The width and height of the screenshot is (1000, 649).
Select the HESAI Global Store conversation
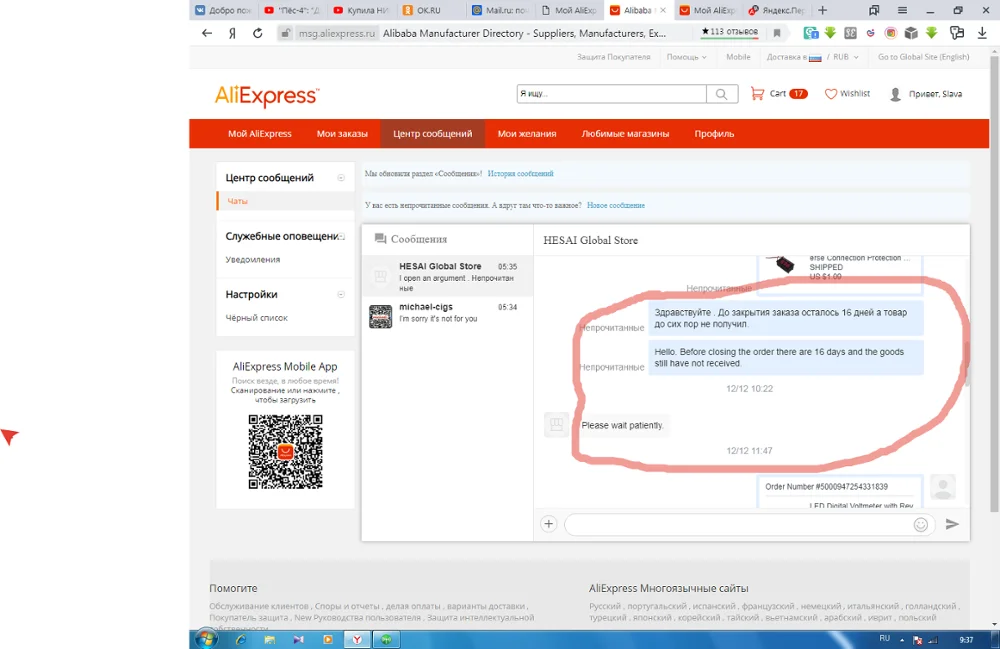coord(447,276)
